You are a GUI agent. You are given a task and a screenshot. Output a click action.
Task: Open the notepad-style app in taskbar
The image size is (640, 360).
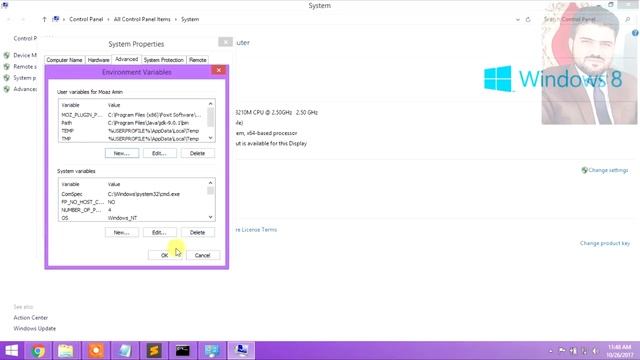[x=125, y=351]
